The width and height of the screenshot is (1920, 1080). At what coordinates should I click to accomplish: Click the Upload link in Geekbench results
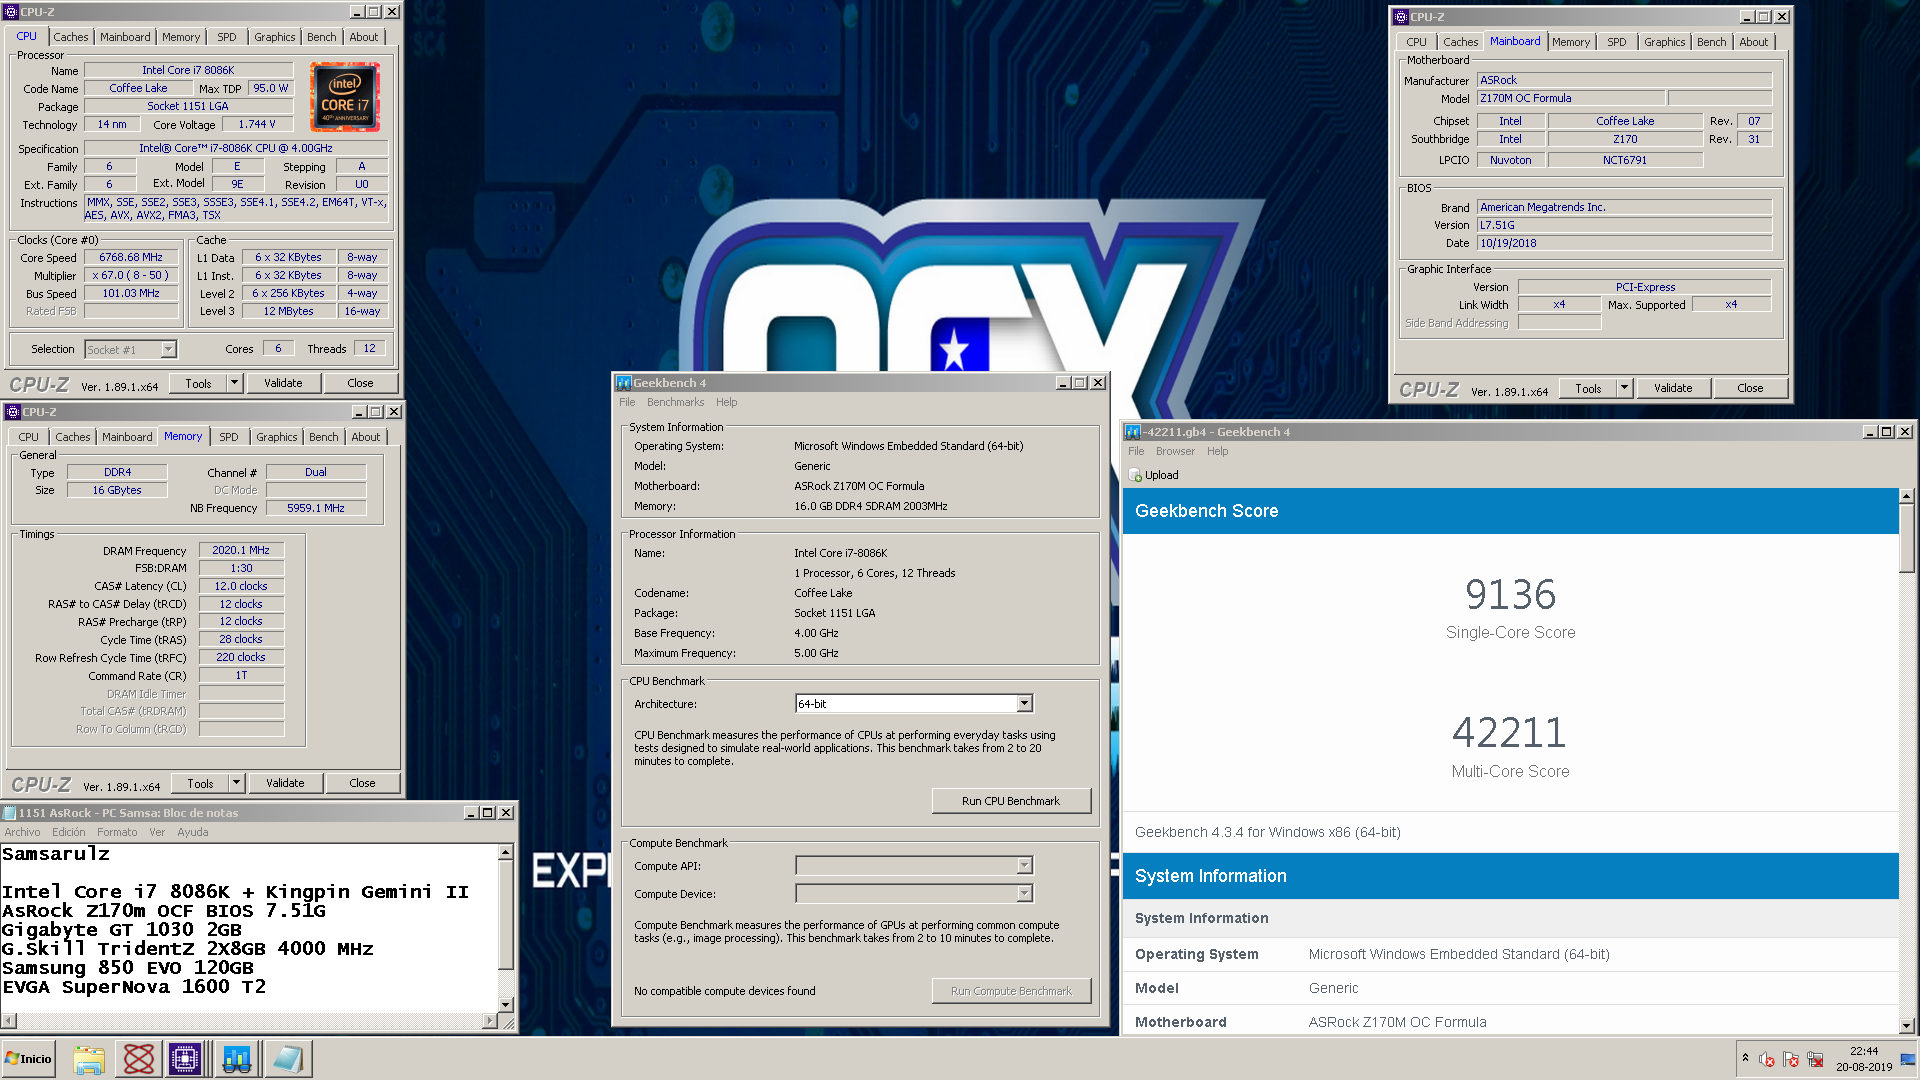click(1161, 475)
